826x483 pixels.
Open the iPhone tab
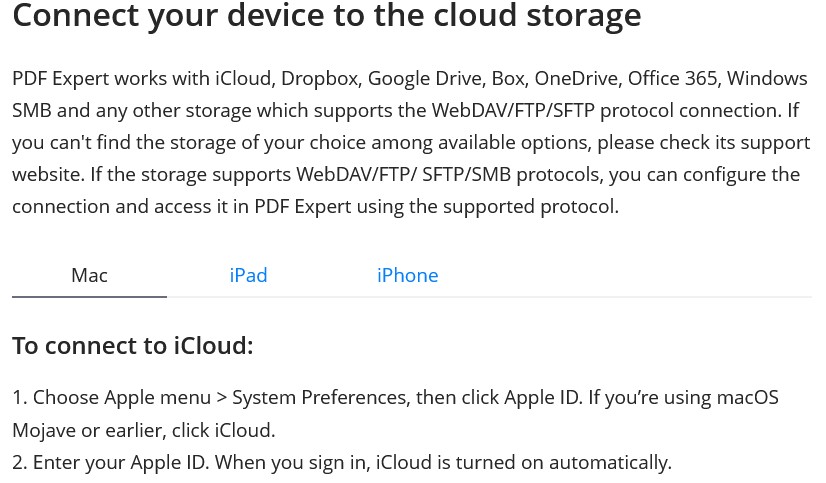pyautogui.click(x=407, y=275)
